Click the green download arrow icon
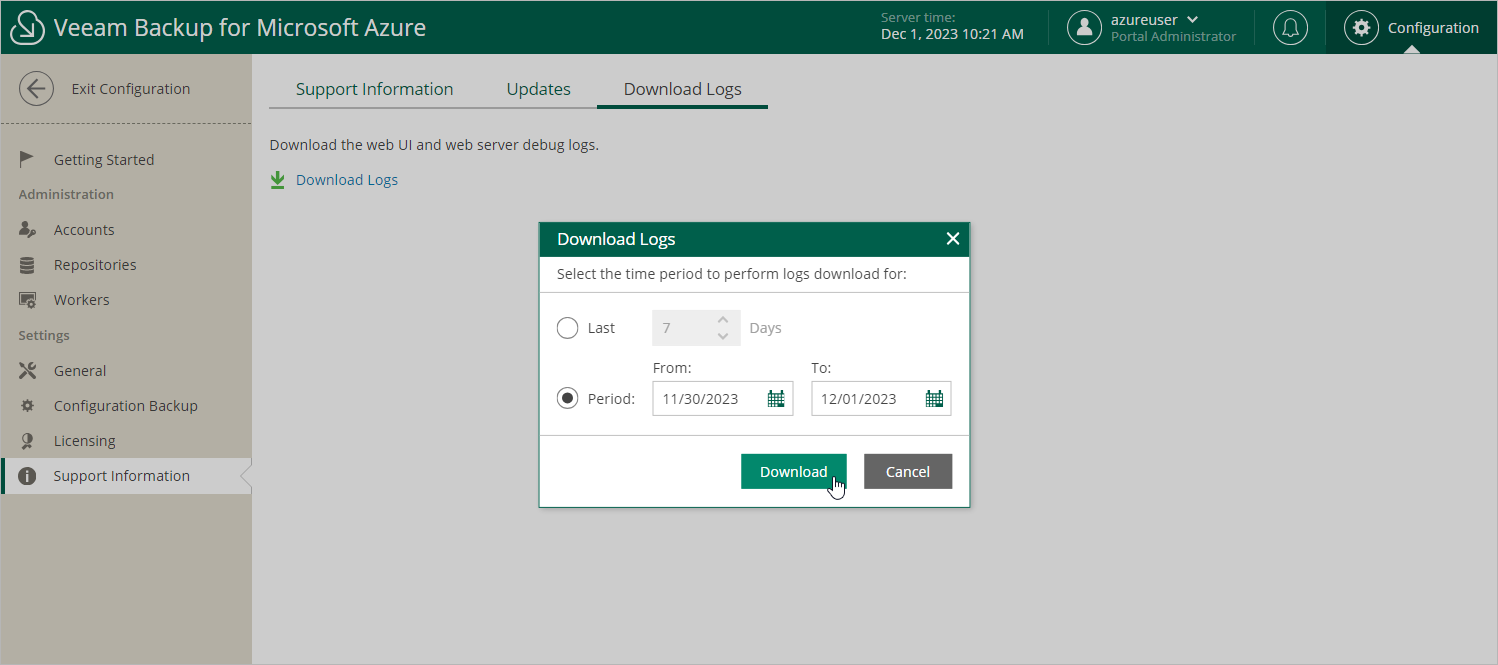 278,180
